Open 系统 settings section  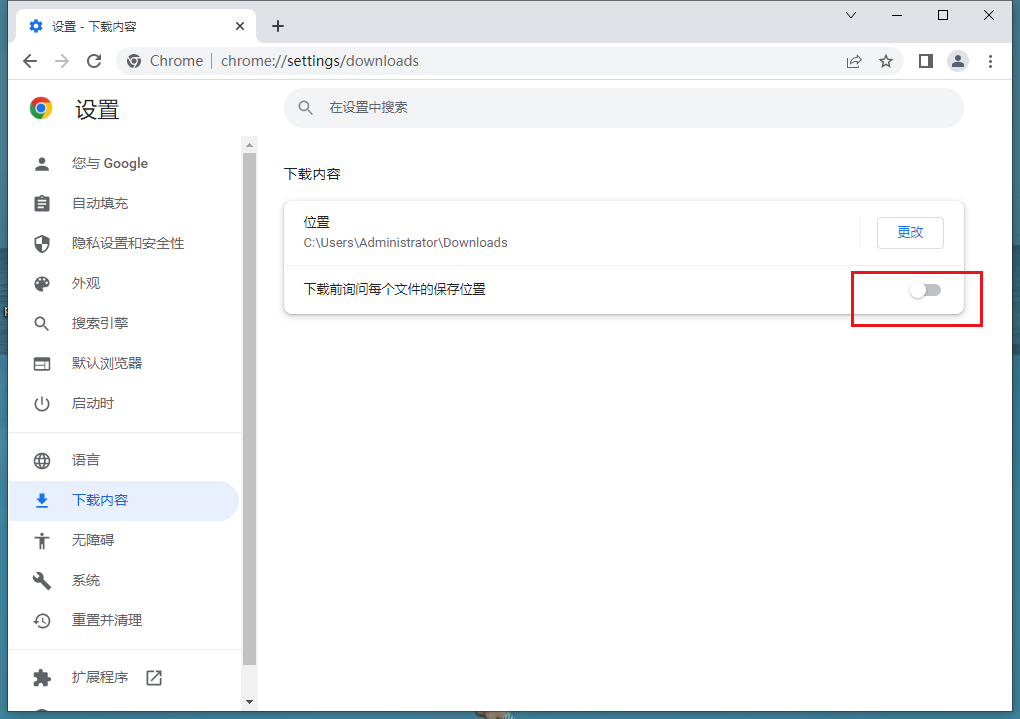point(124,580)
